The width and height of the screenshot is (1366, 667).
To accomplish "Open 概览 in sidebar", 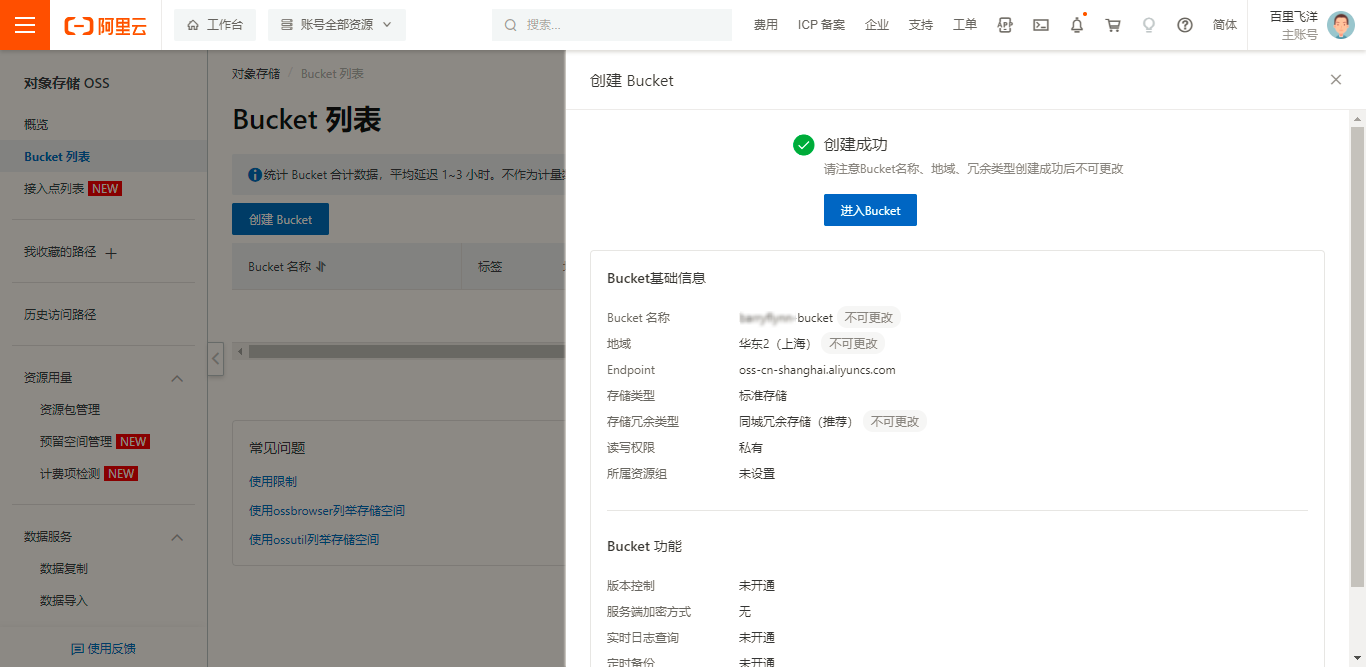I will (x=36, y=125).
